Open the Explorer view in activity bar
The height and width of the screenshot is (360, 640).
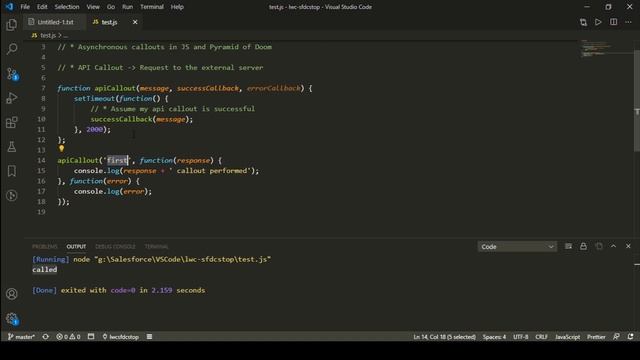point(11,25)
